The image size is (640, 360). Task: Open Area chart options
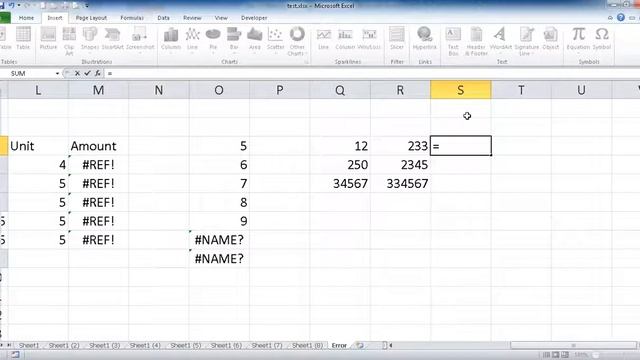point(255,40)
